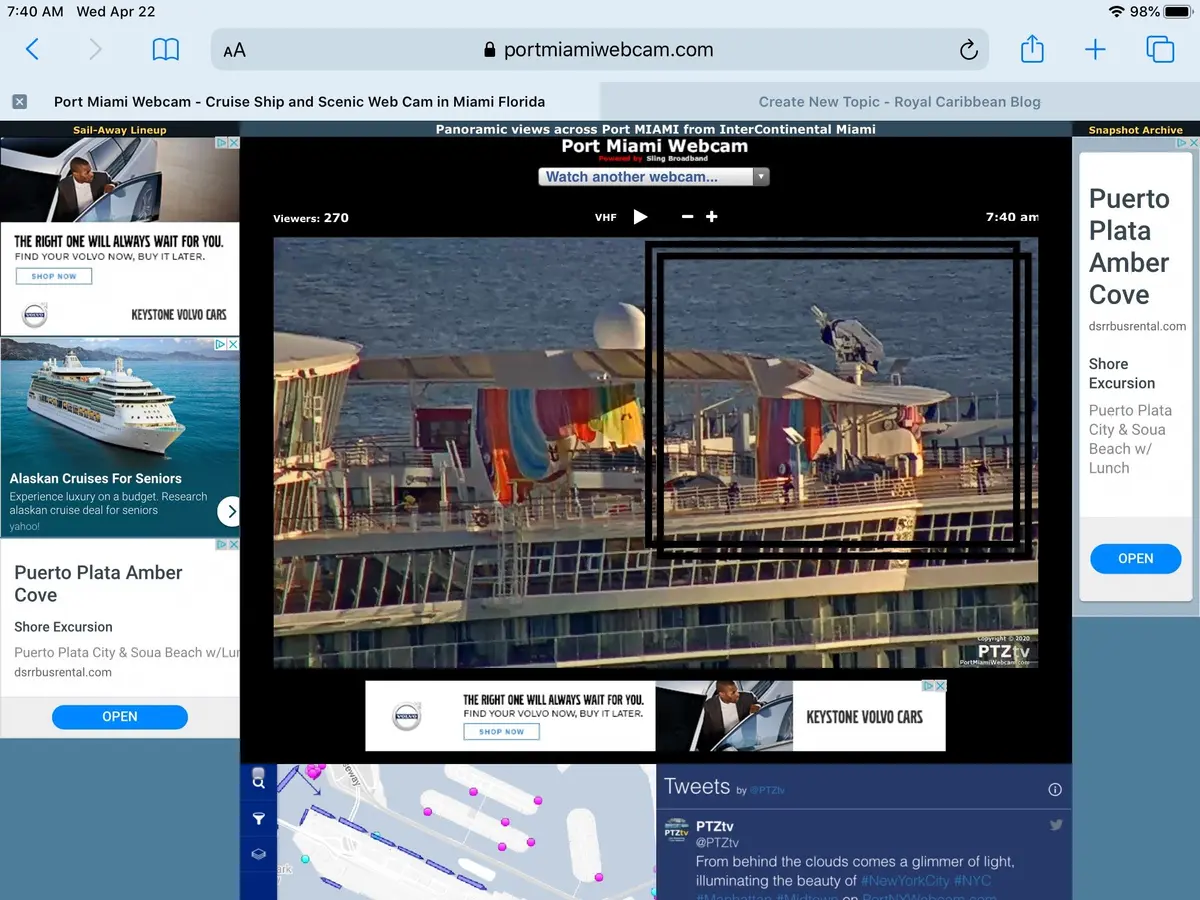Click the map search magnifier icon
Screen dimensions: 1200x900
[x=259, y=782]
